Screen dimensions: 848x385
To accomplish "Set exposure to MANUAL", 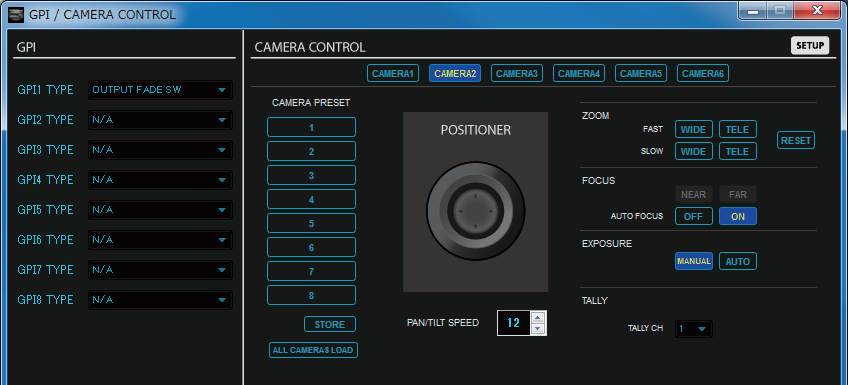I will [693, 261].
